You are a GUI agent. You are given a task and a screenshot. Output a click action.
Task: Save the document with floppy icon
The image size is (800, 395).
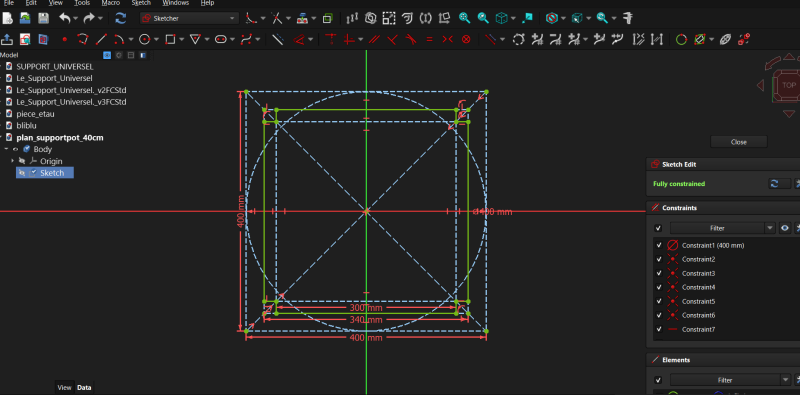pos(43,18)
